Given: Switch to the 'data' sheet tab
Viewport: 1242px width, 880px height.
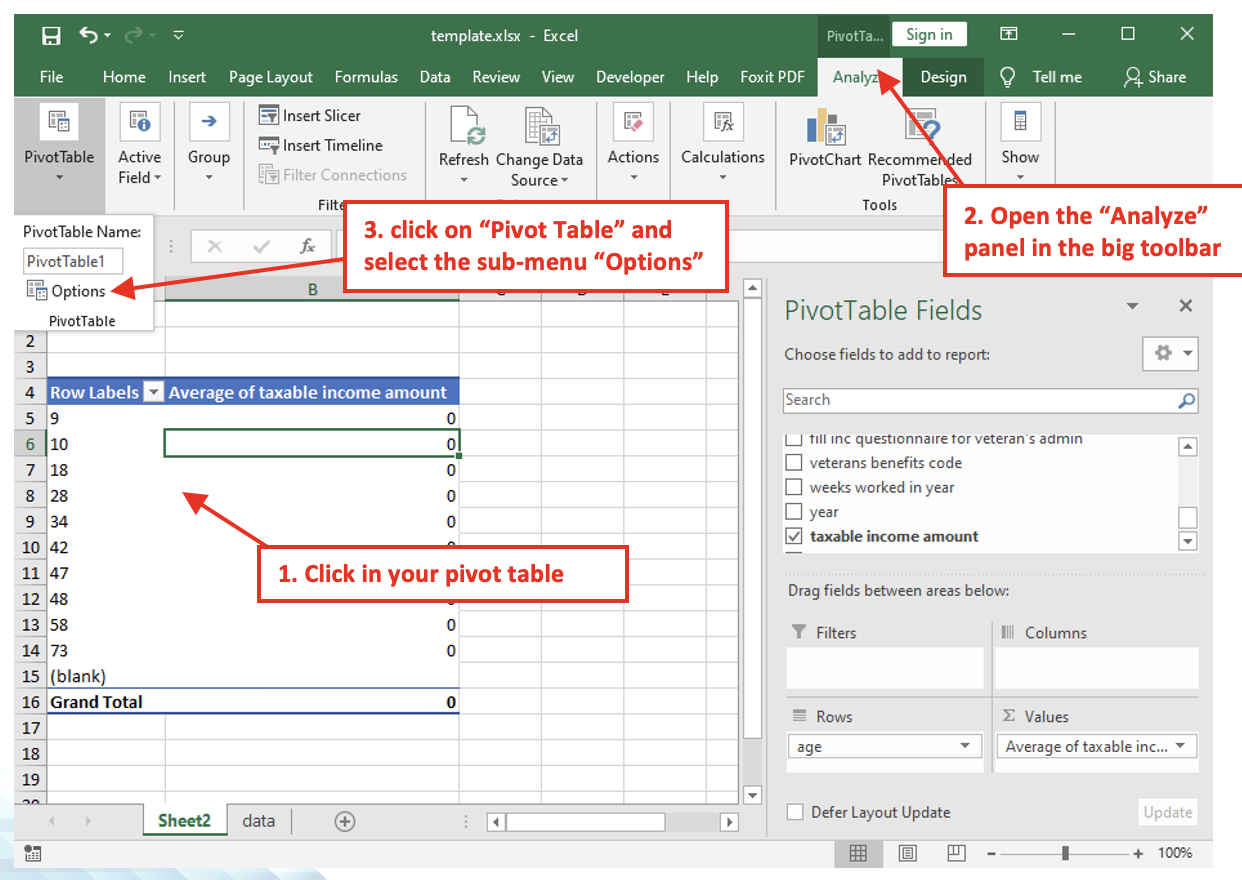Looking at the screenshot, I should coord(258,821).
